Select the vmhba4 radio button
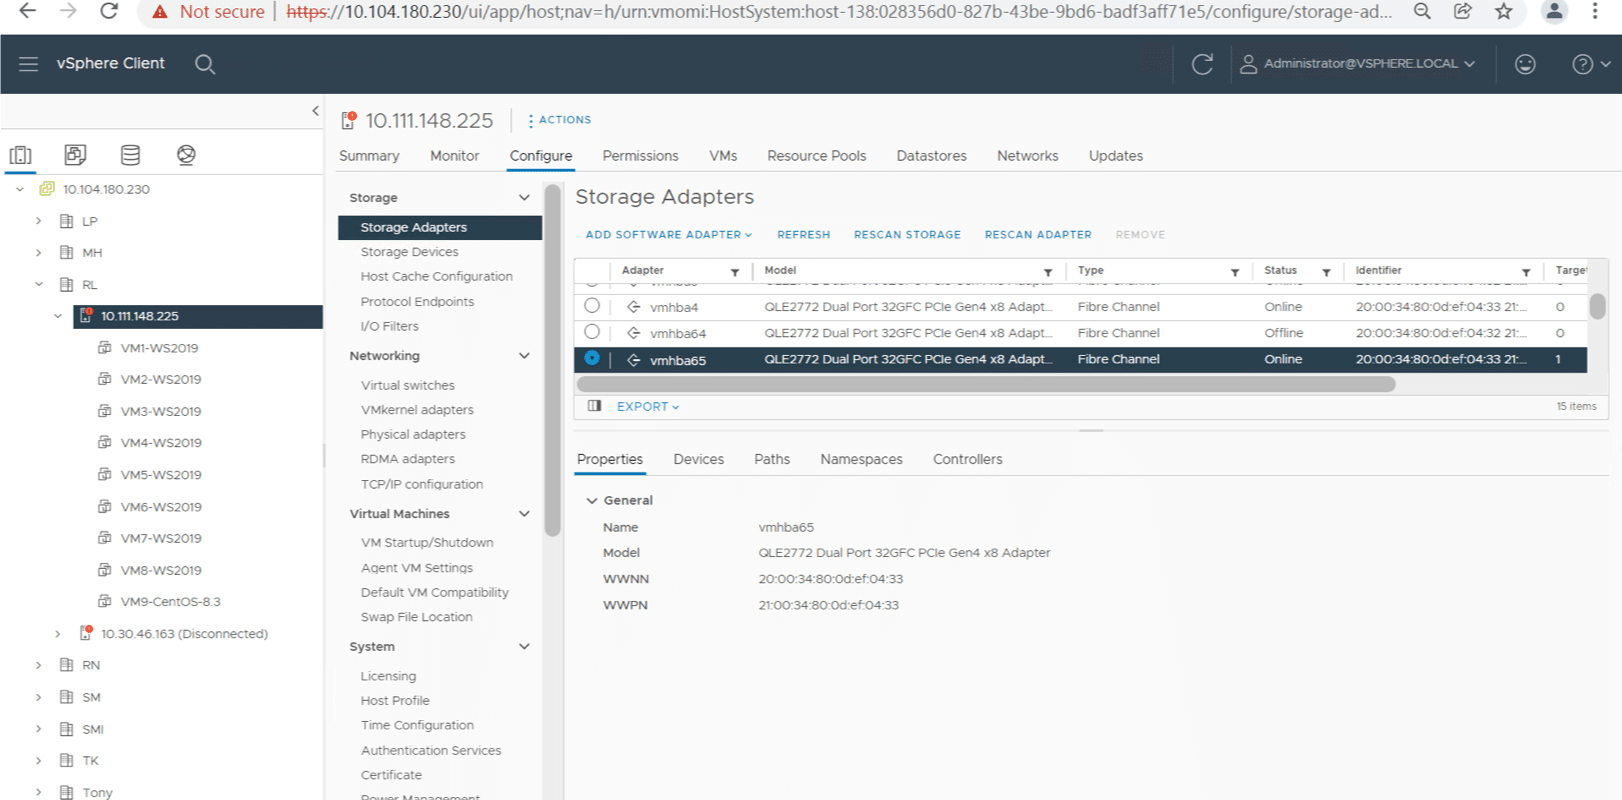 (592, 306)
